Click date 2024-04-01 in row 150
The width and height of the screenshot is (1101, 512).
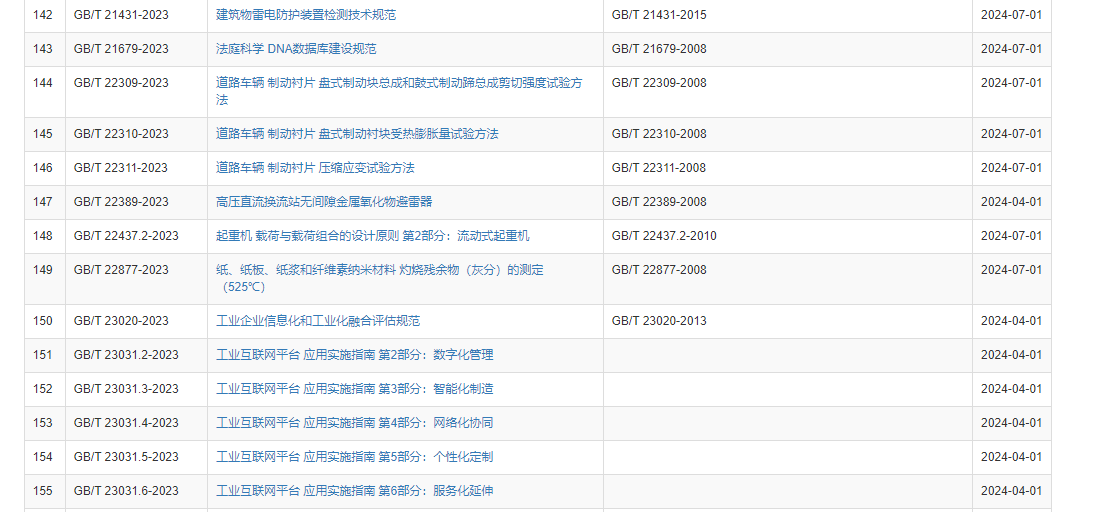point(1012,321)
